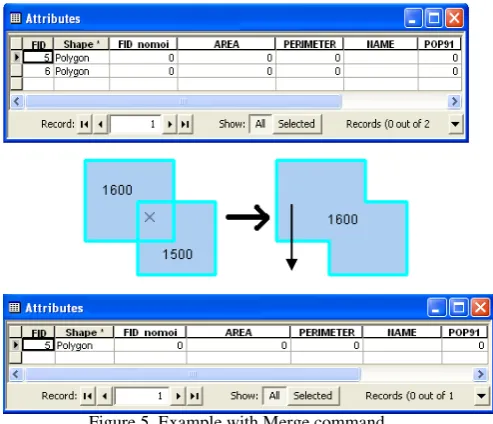Maximize the top Attributes window
493x424 pixels.
tap(434, 18)
